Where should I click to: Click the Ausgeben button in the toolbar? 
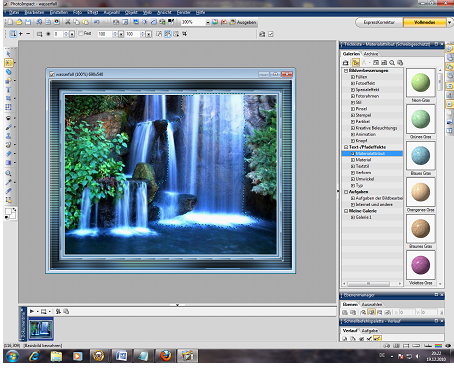pyautogui.click(x=243, y=22)
